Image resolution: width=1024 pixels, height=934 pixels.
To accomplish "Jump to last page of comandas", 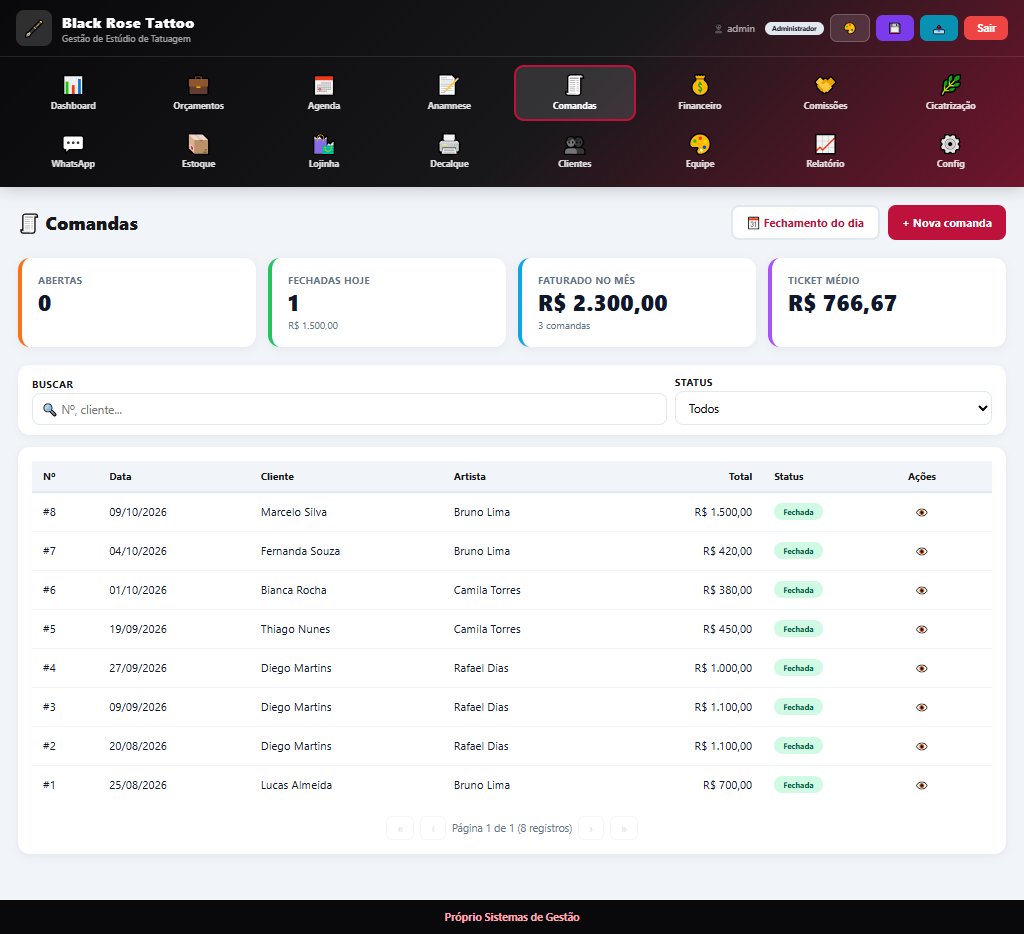I will click(x=624, y=828).
